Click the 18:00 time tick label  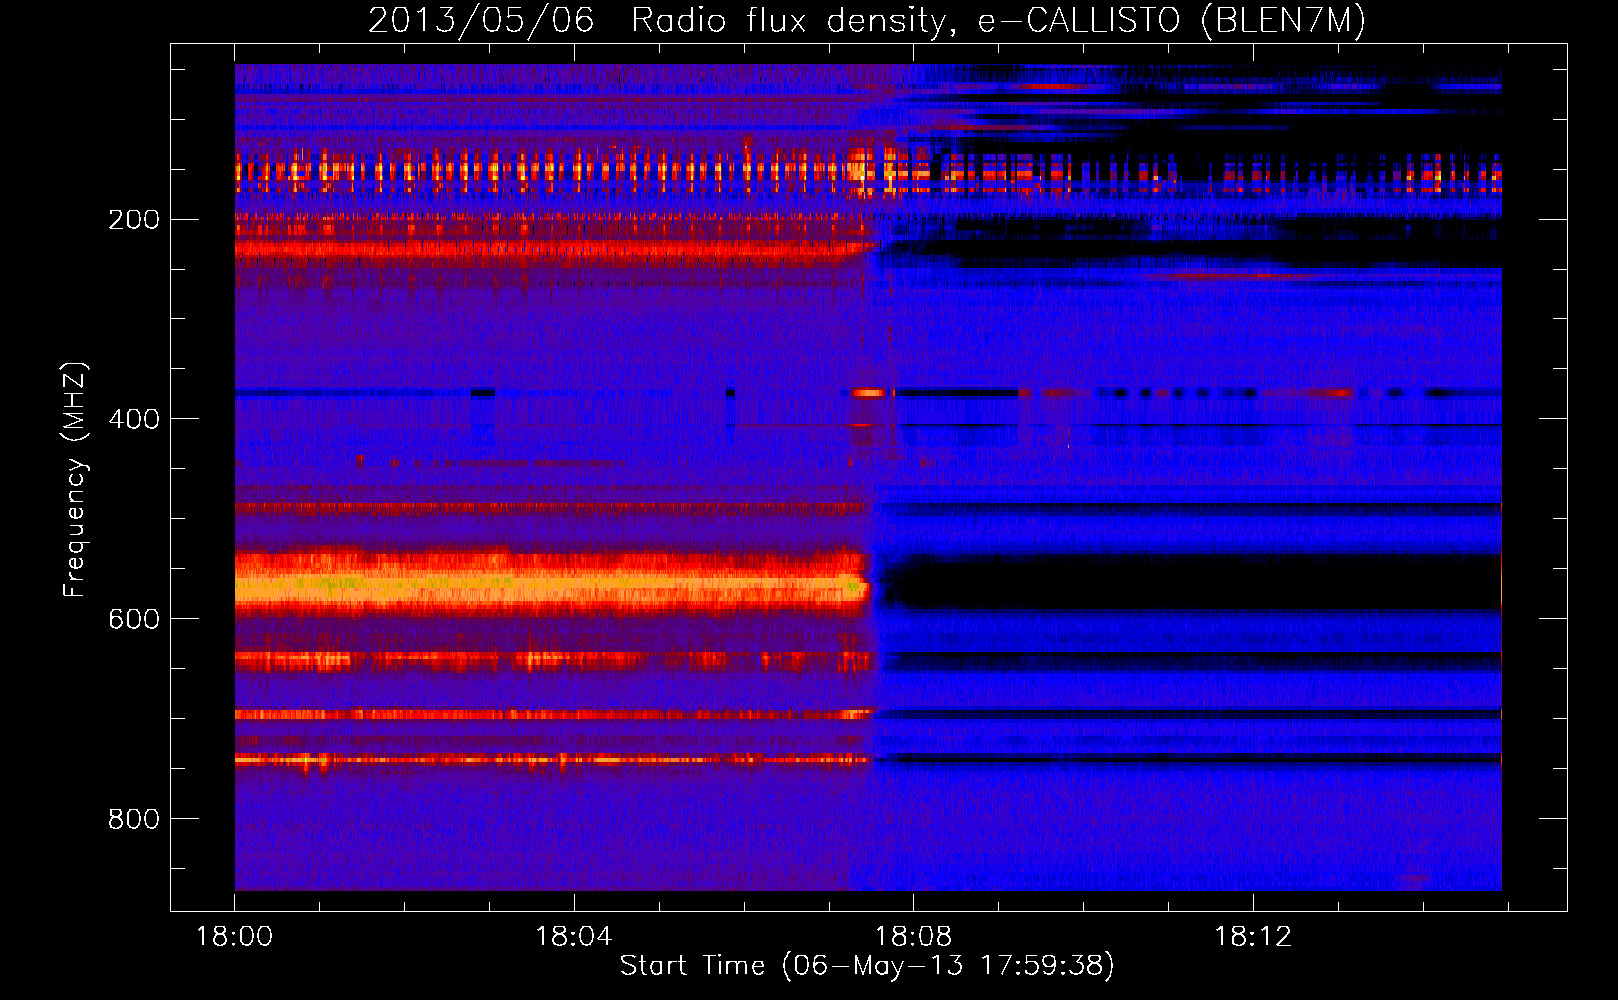pyautogui.click(x=234, y=937)
